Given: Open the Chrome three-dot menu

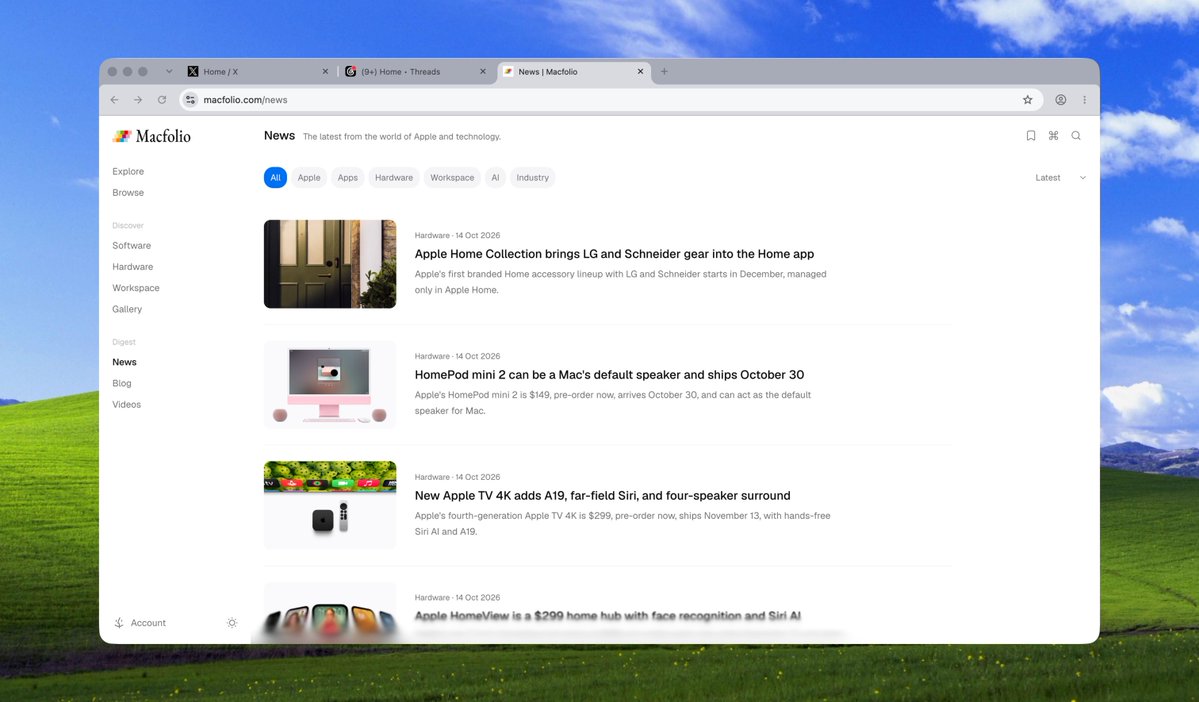Looking at the screenshot, I should pyautogui.click(x=1084, y=99).
